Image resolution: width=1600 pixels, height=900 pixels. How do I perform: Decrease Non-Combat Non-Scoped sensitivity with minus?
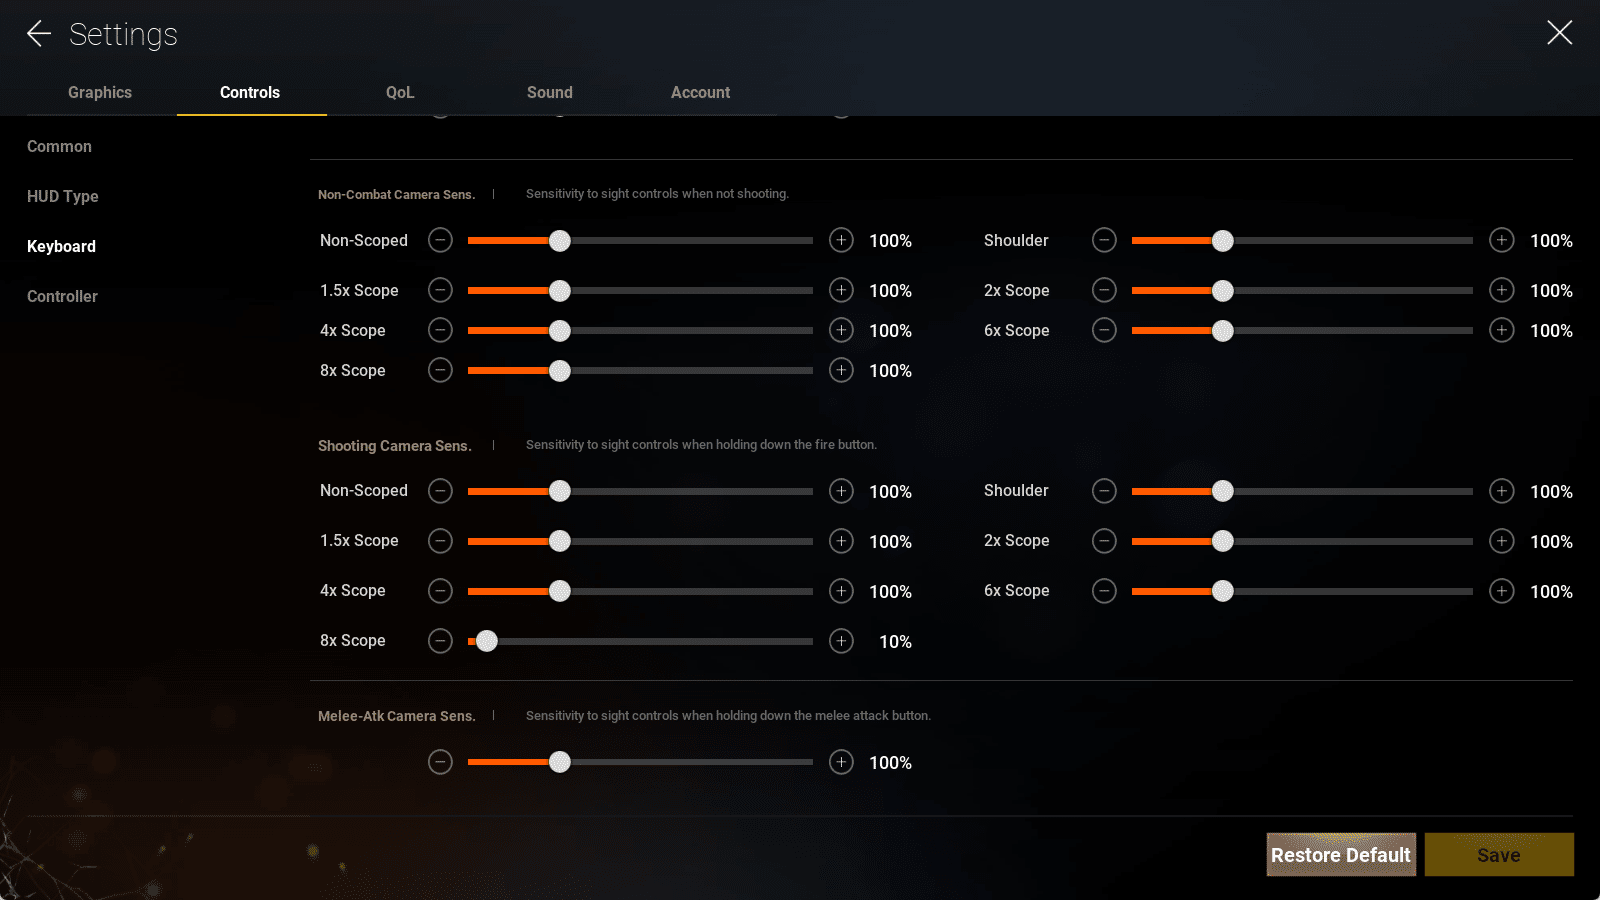coord(440,240)
